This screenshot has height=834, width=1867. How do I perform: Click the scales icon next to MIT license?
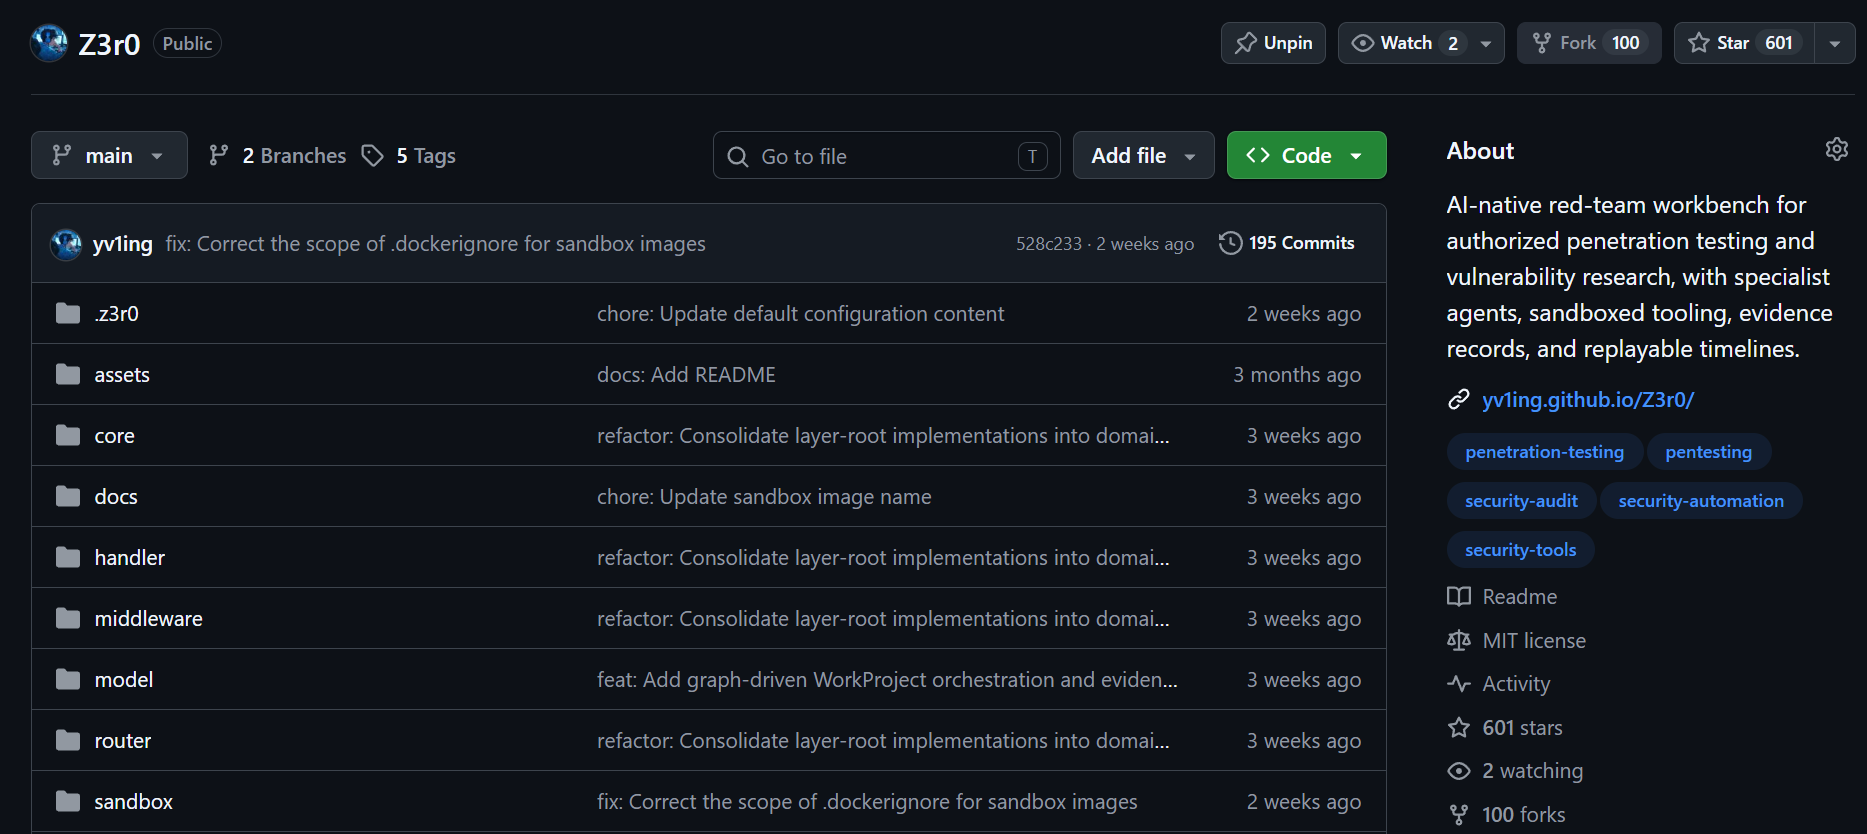click(x=1459, y=641)
